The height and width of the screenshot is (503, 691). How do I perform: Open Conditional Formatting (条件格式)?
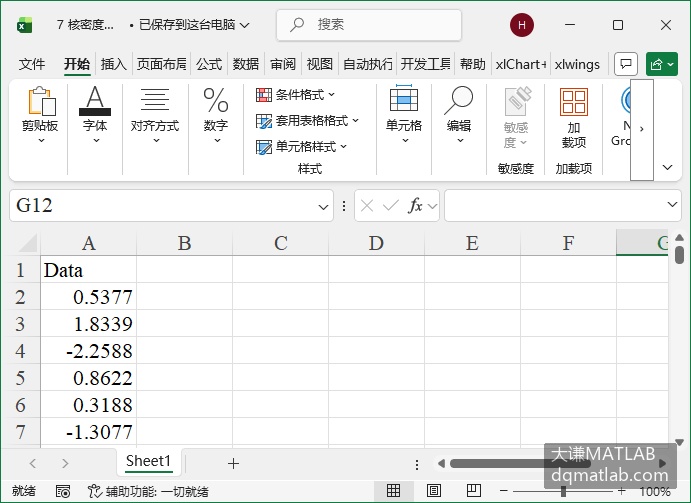pos(295,95)
